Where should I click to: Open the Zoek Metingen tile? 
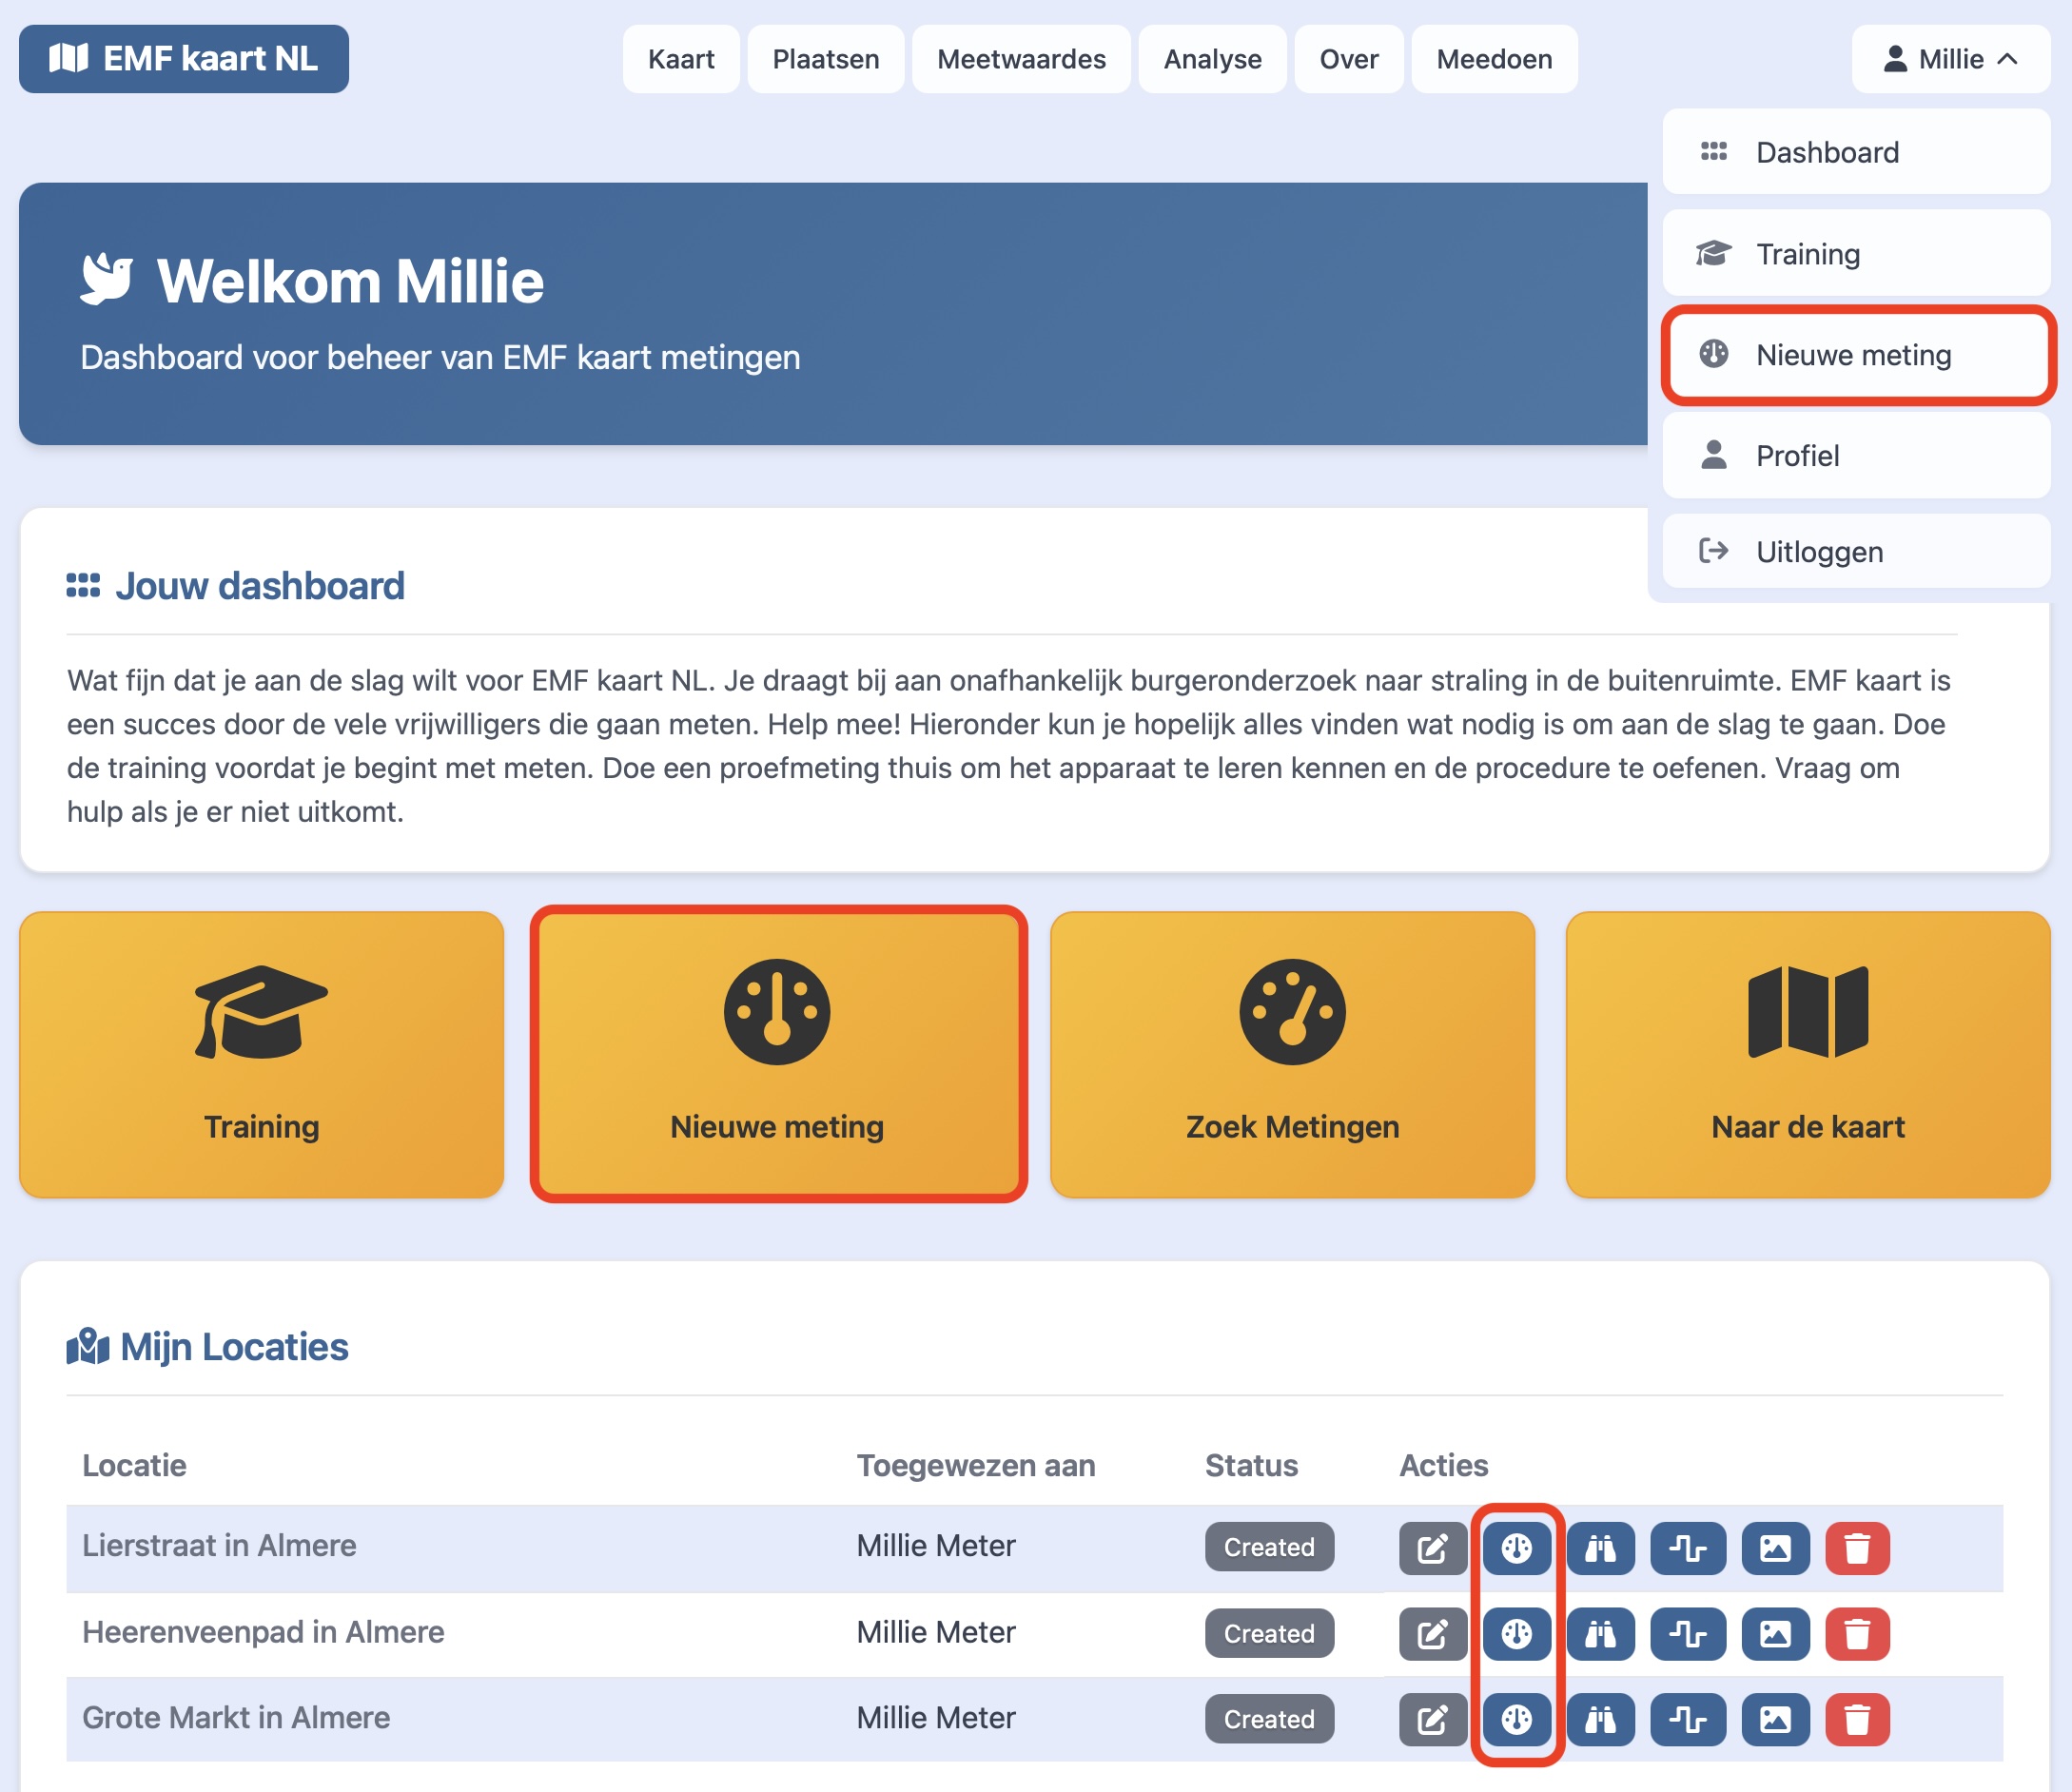coord(1292,1054)
